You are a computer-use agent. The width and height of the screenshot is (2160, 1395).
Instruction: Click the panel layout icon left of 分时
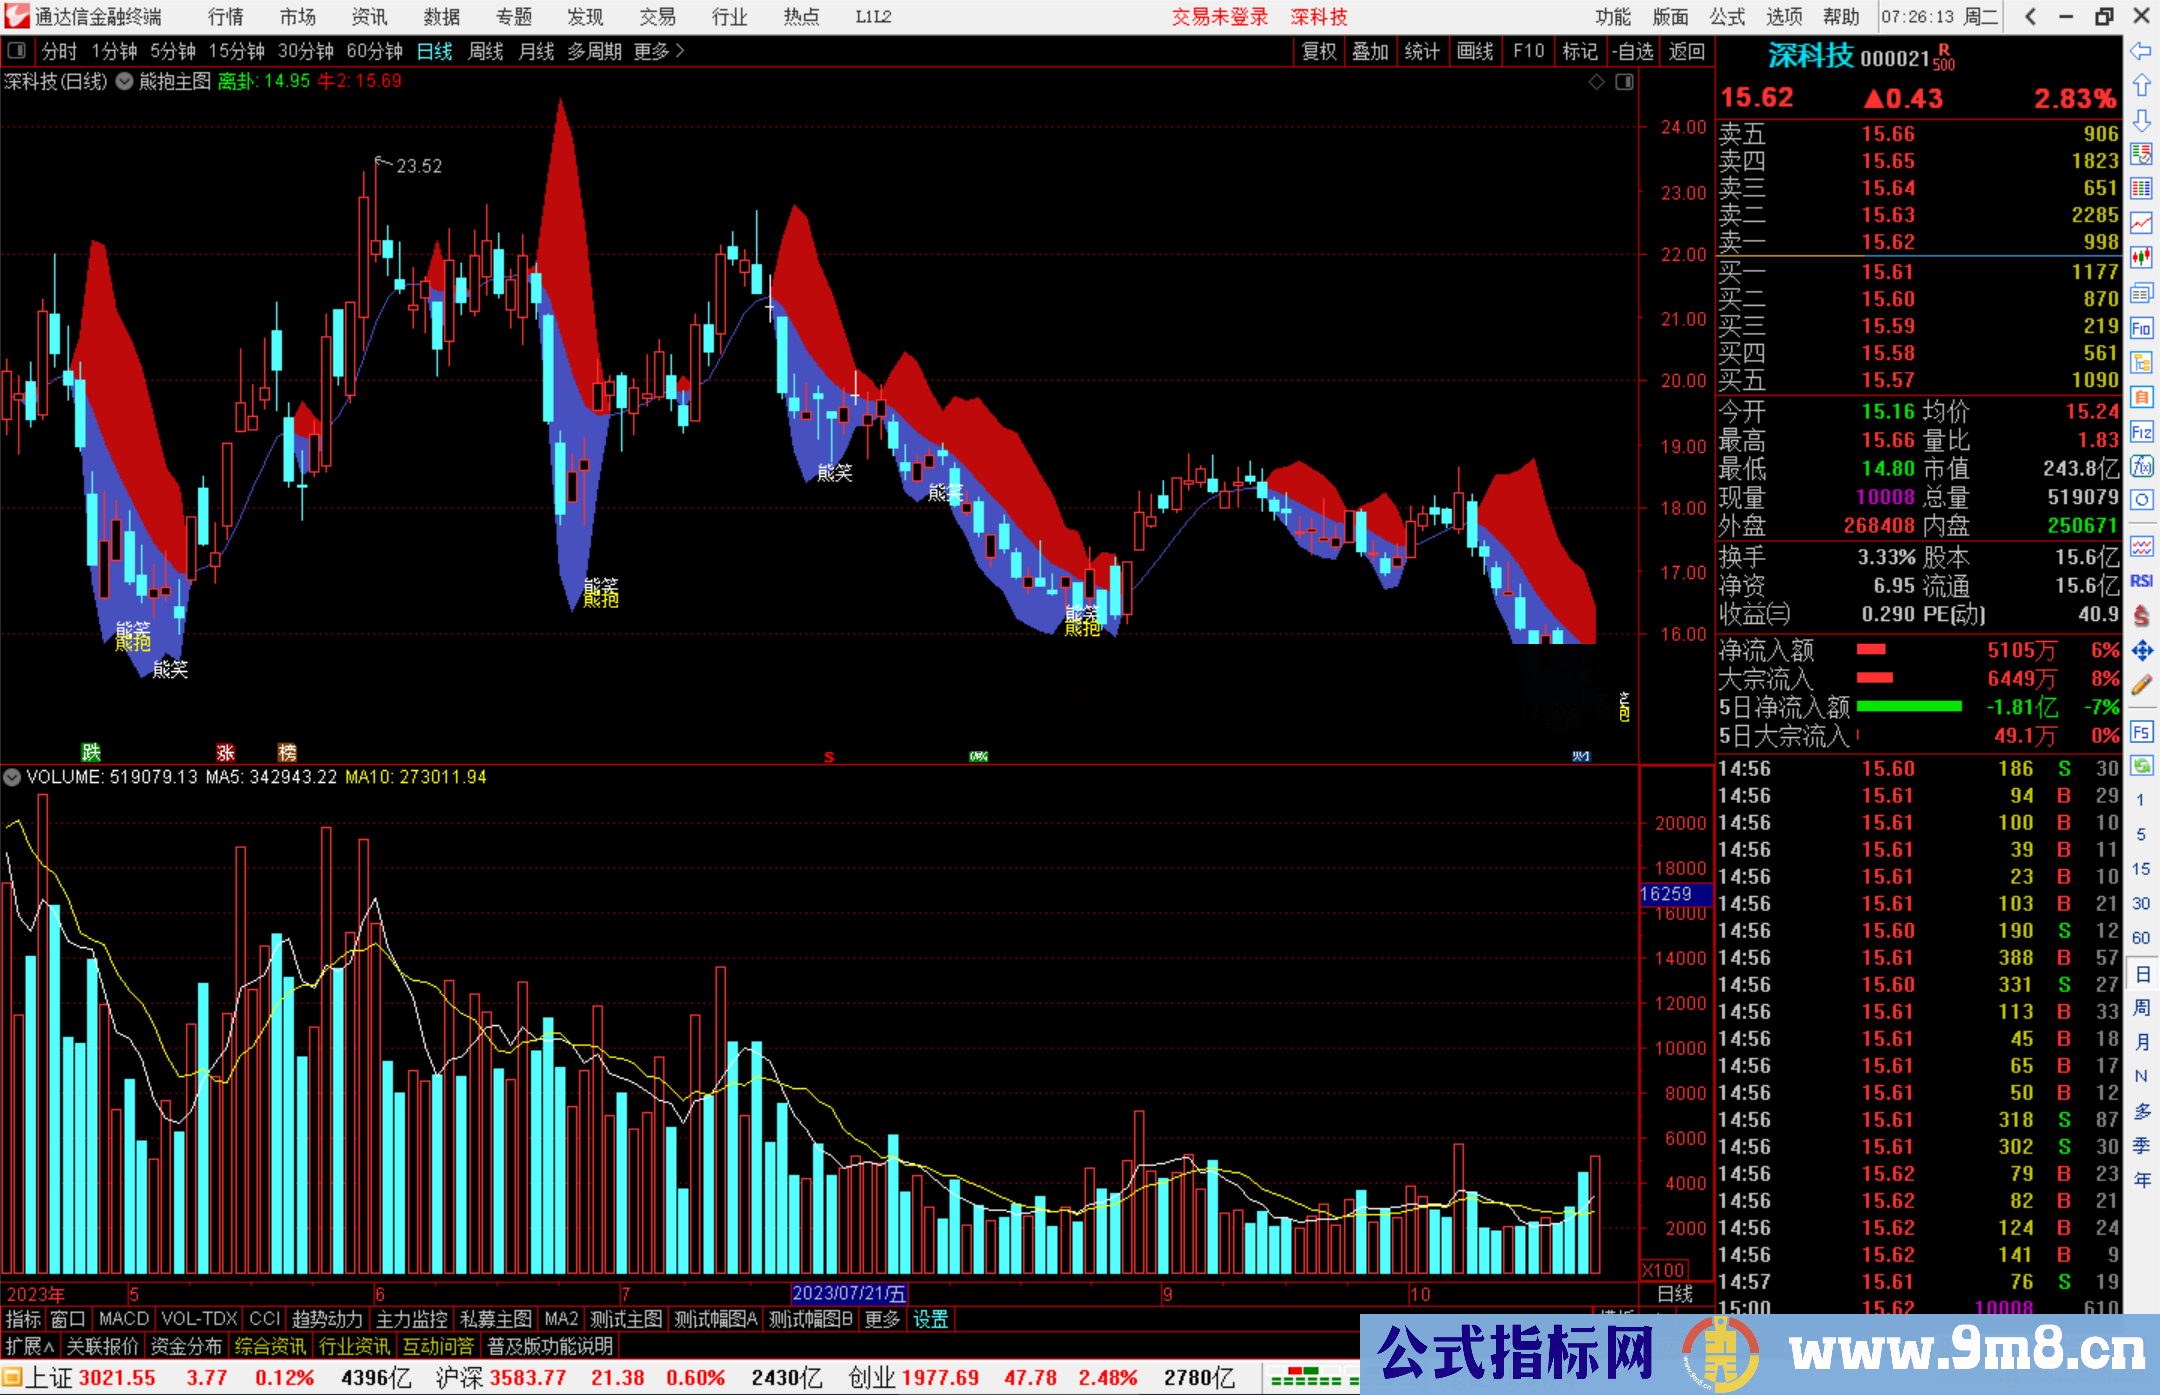click(x=17, y=51)
